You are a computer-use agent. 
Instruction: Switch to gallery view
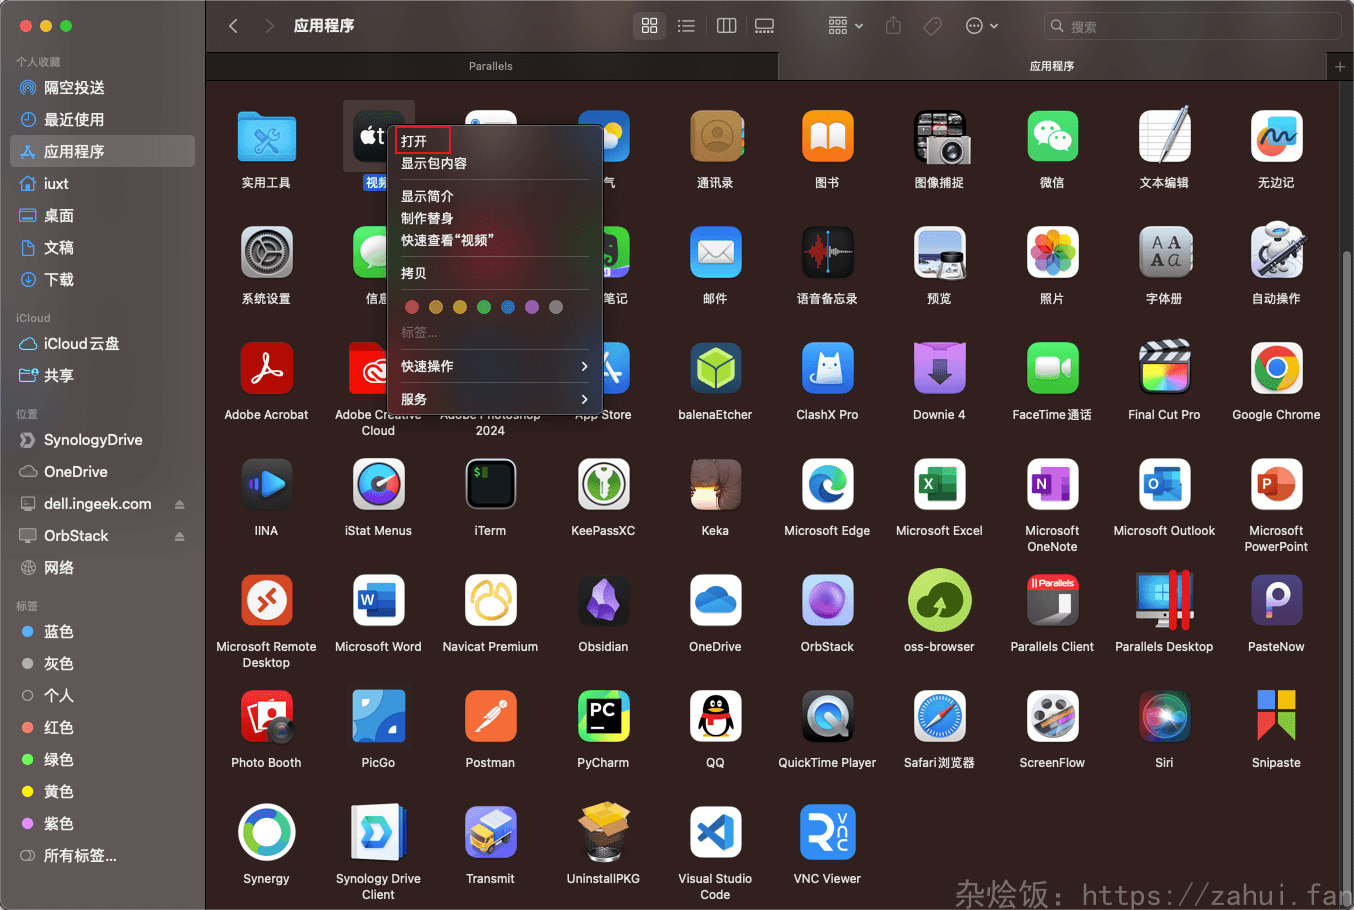(765, 26)
